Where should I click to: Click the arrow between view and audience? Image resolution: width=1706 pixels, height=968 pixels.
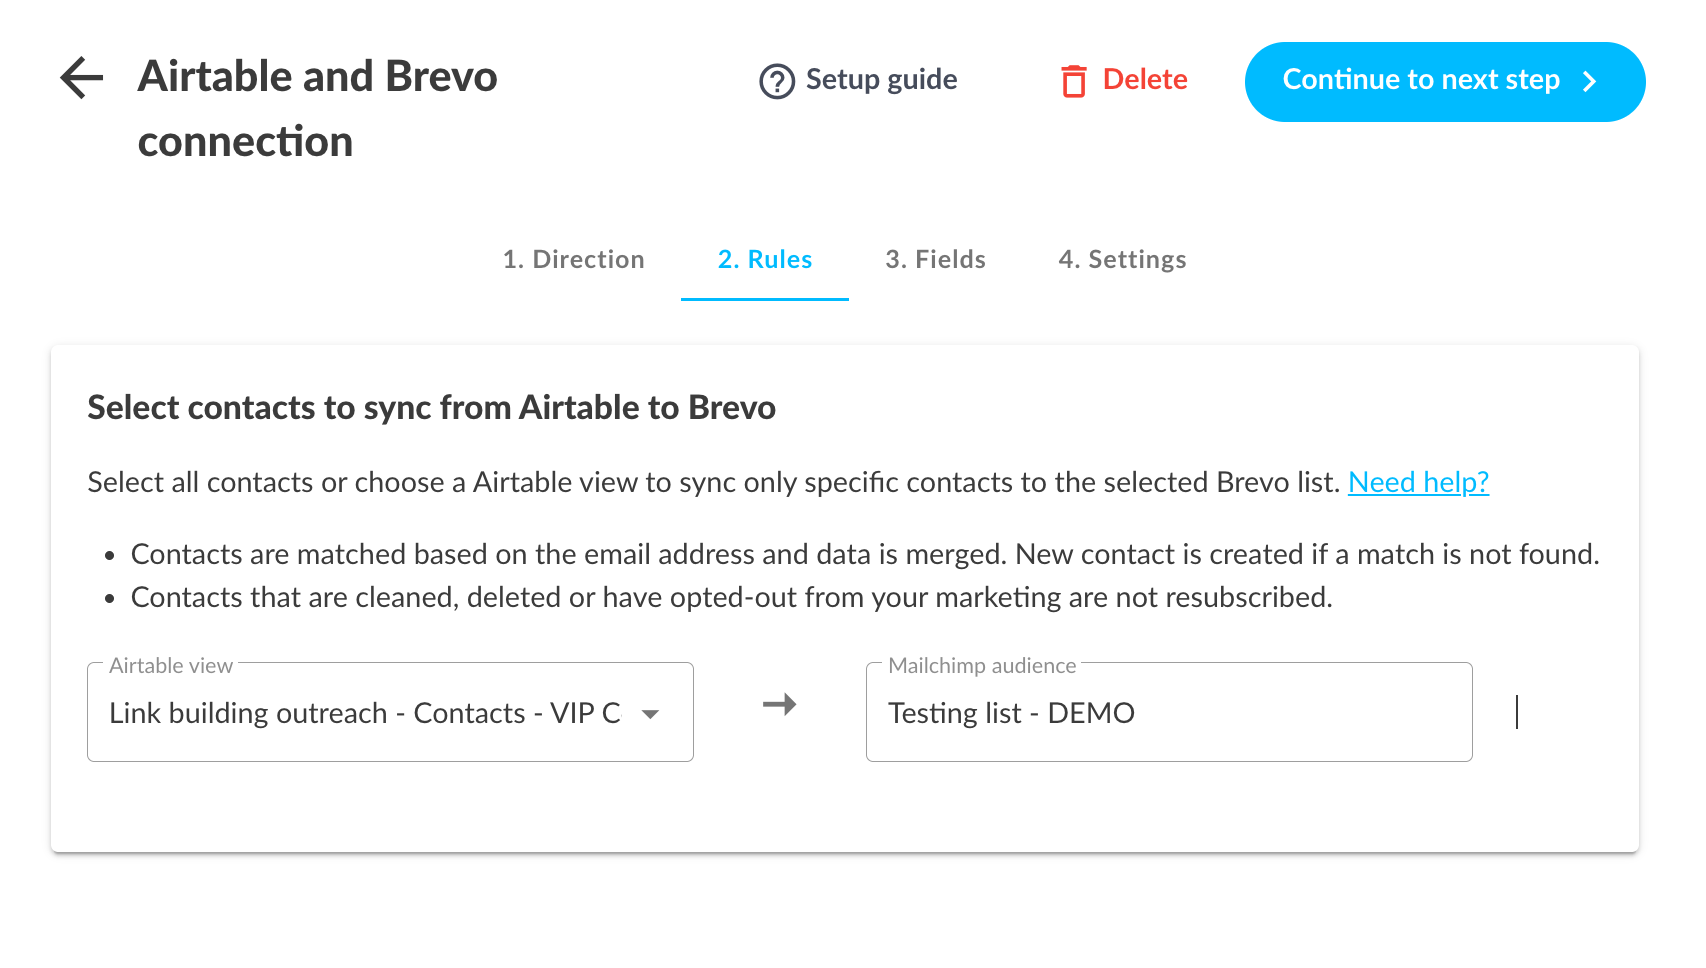(779, 705)
